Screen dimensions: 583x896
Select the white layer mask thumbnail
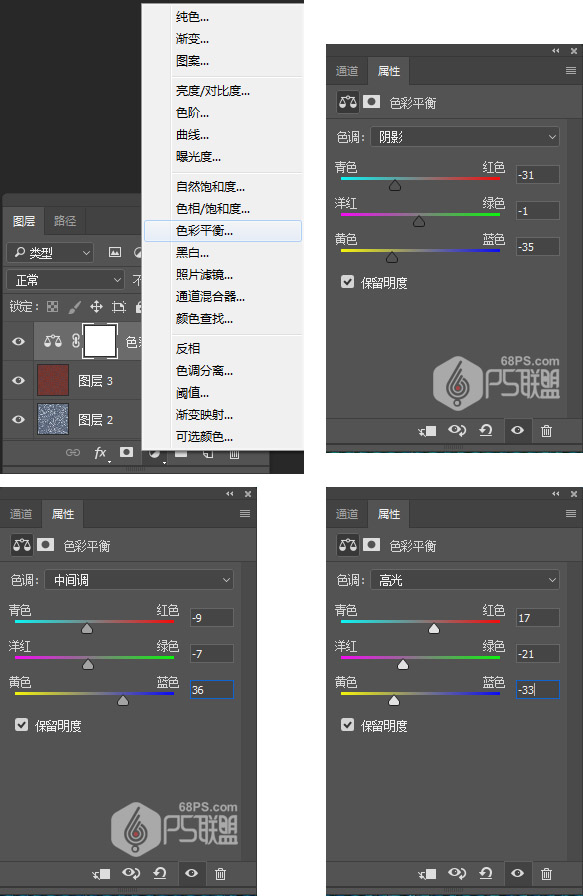100,341
